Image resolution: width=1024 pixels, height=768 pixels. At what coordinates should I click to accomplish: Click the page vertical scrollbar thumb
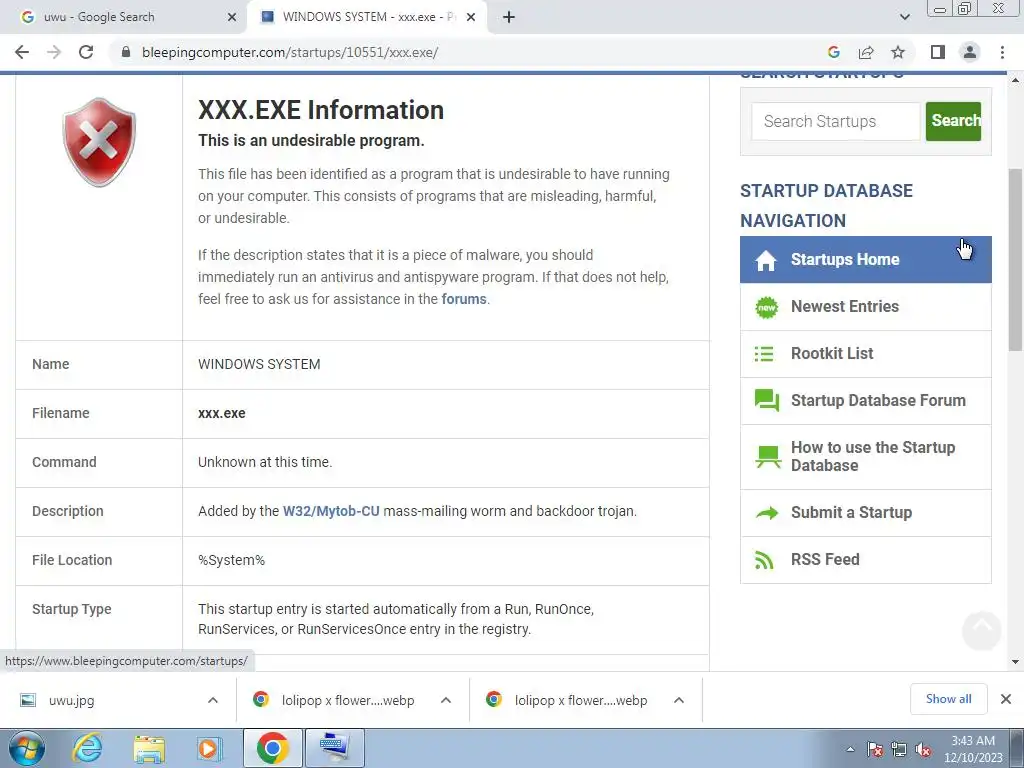pyautogui.click(x=1016, y=260)
